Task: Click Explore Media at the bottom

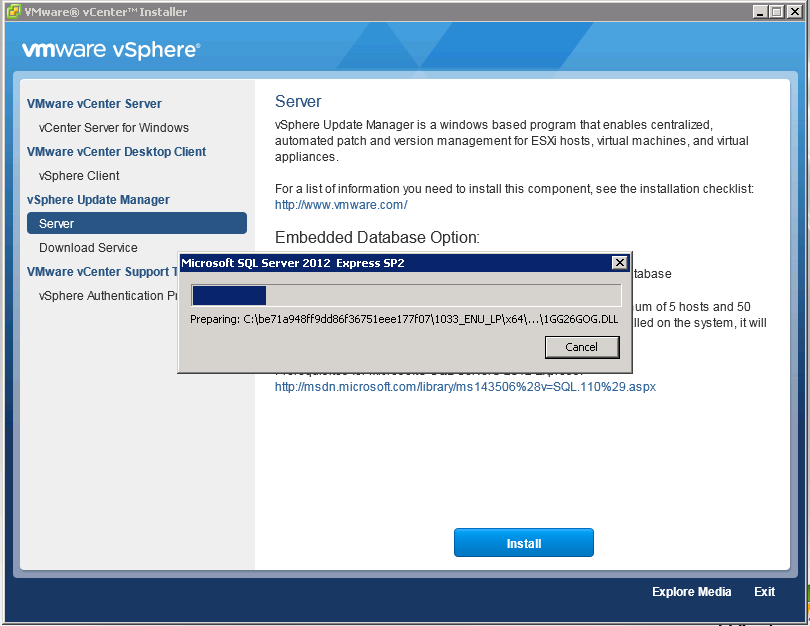Action: 691,592
